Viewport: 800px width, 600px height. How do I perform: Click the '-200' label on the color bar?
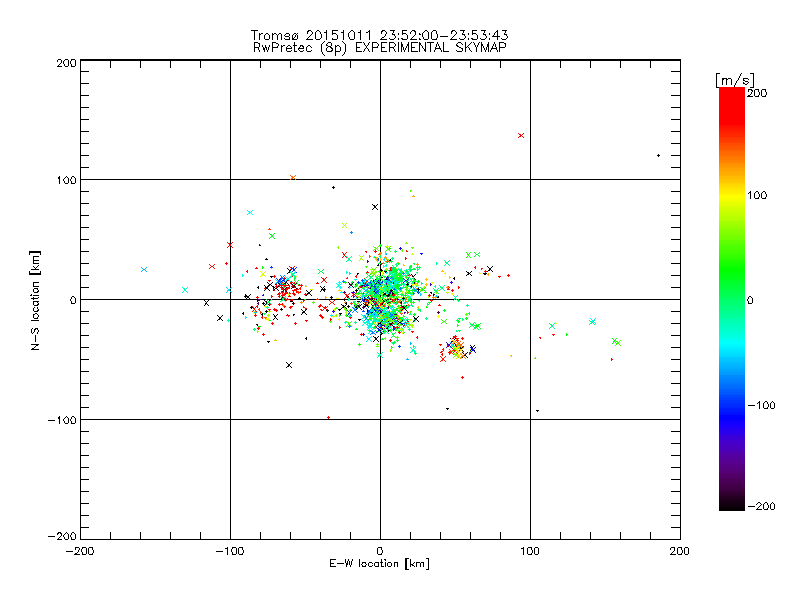[761, 507]
